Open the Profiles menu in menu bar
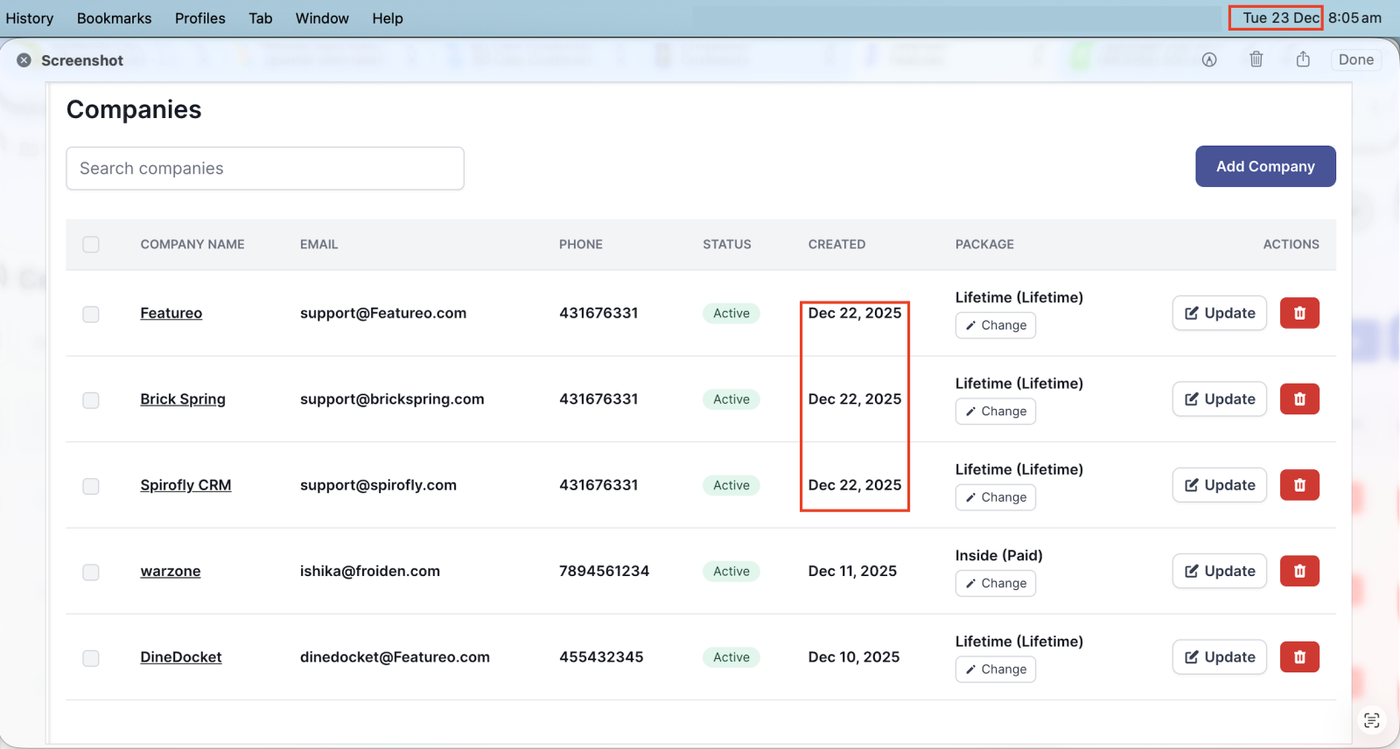This screenshot has height=749, width=1400. coord(200,18)
